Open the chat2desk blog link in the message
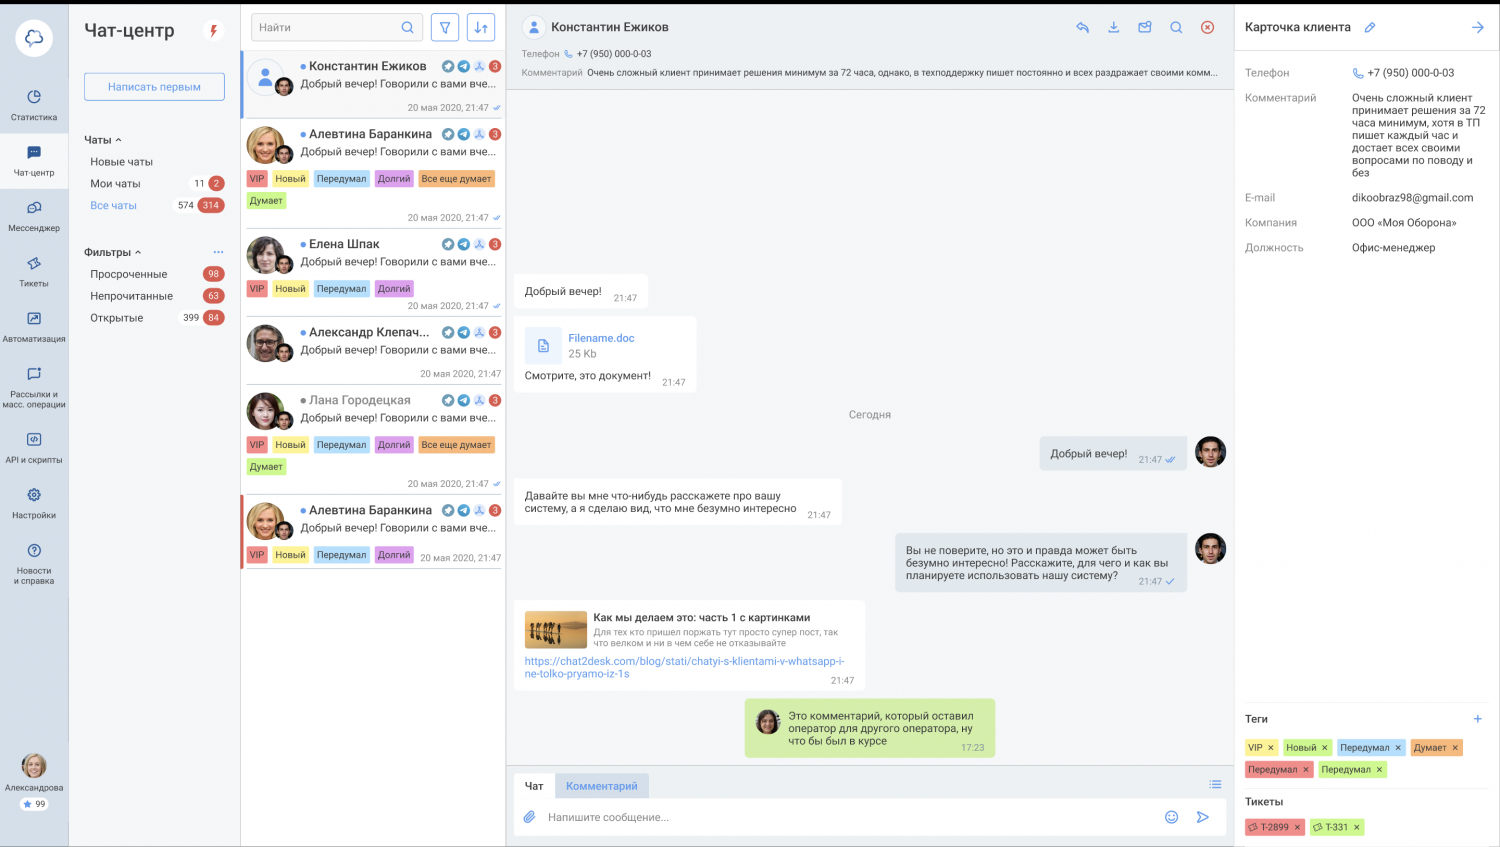Image resolution: width=1500 pixels, height=847 pixels. click(683, 661)
